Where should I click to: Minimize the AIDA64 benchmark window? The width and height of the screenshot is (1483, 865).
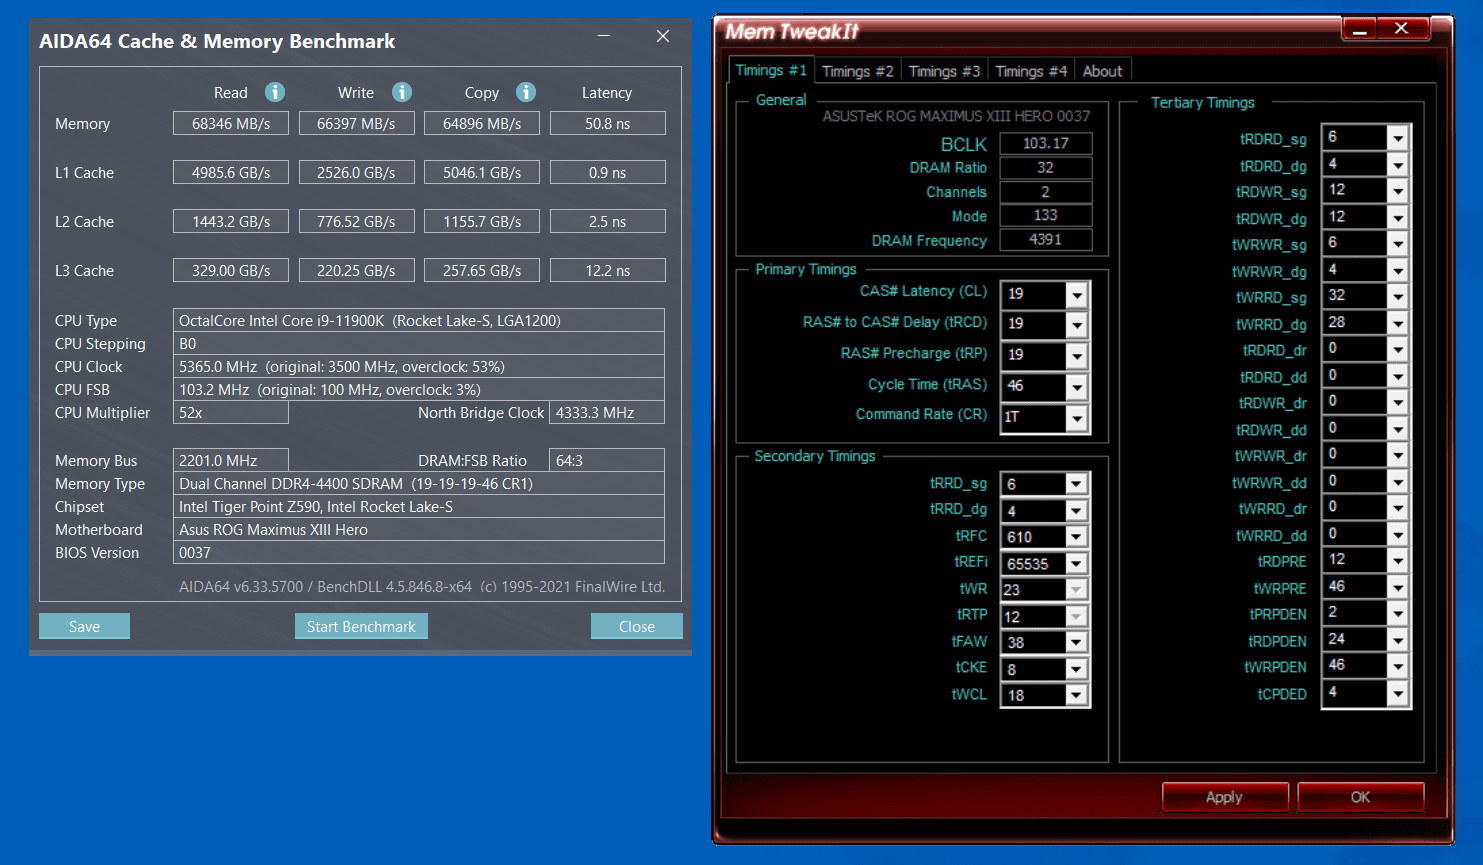click(604, 36)
